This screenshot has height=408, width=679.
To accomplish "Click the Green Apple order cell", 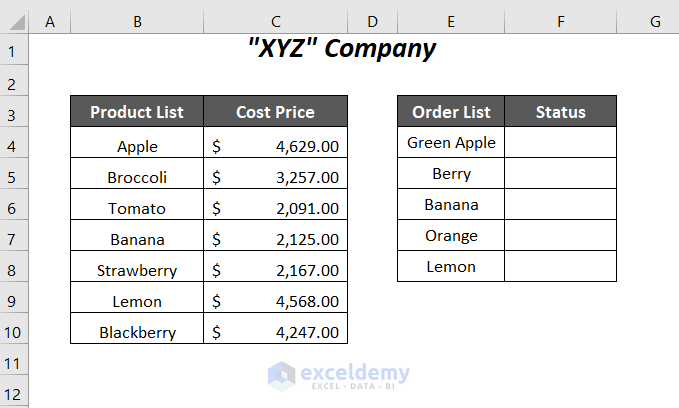I will coord(451,143).
